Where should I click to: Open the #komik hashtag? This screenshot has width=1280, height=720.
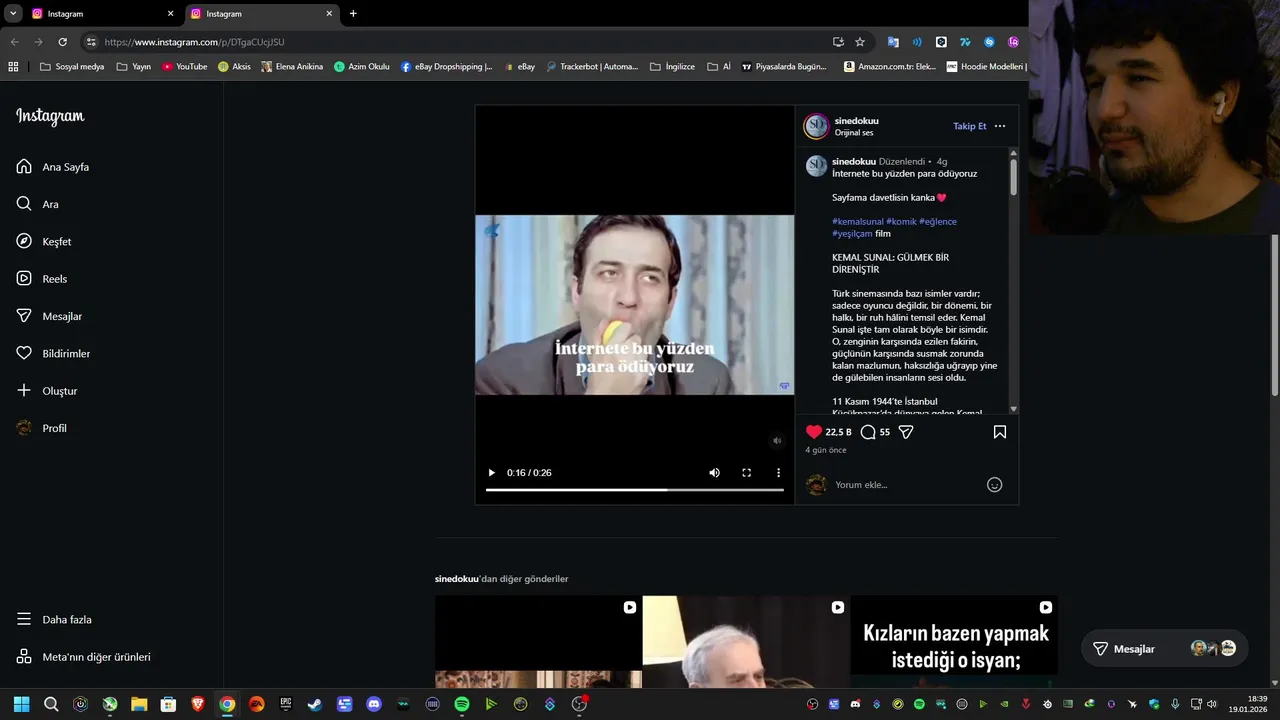(901, 221)
